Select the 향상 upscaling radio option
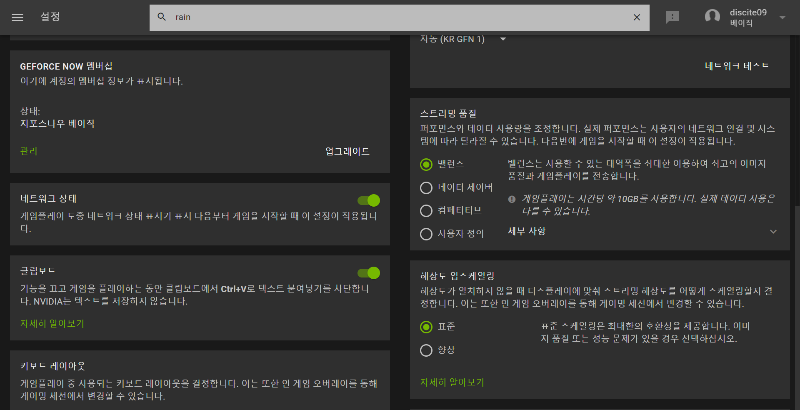The height and width of the screenshot is (410, 800). (x=426, y=350)
